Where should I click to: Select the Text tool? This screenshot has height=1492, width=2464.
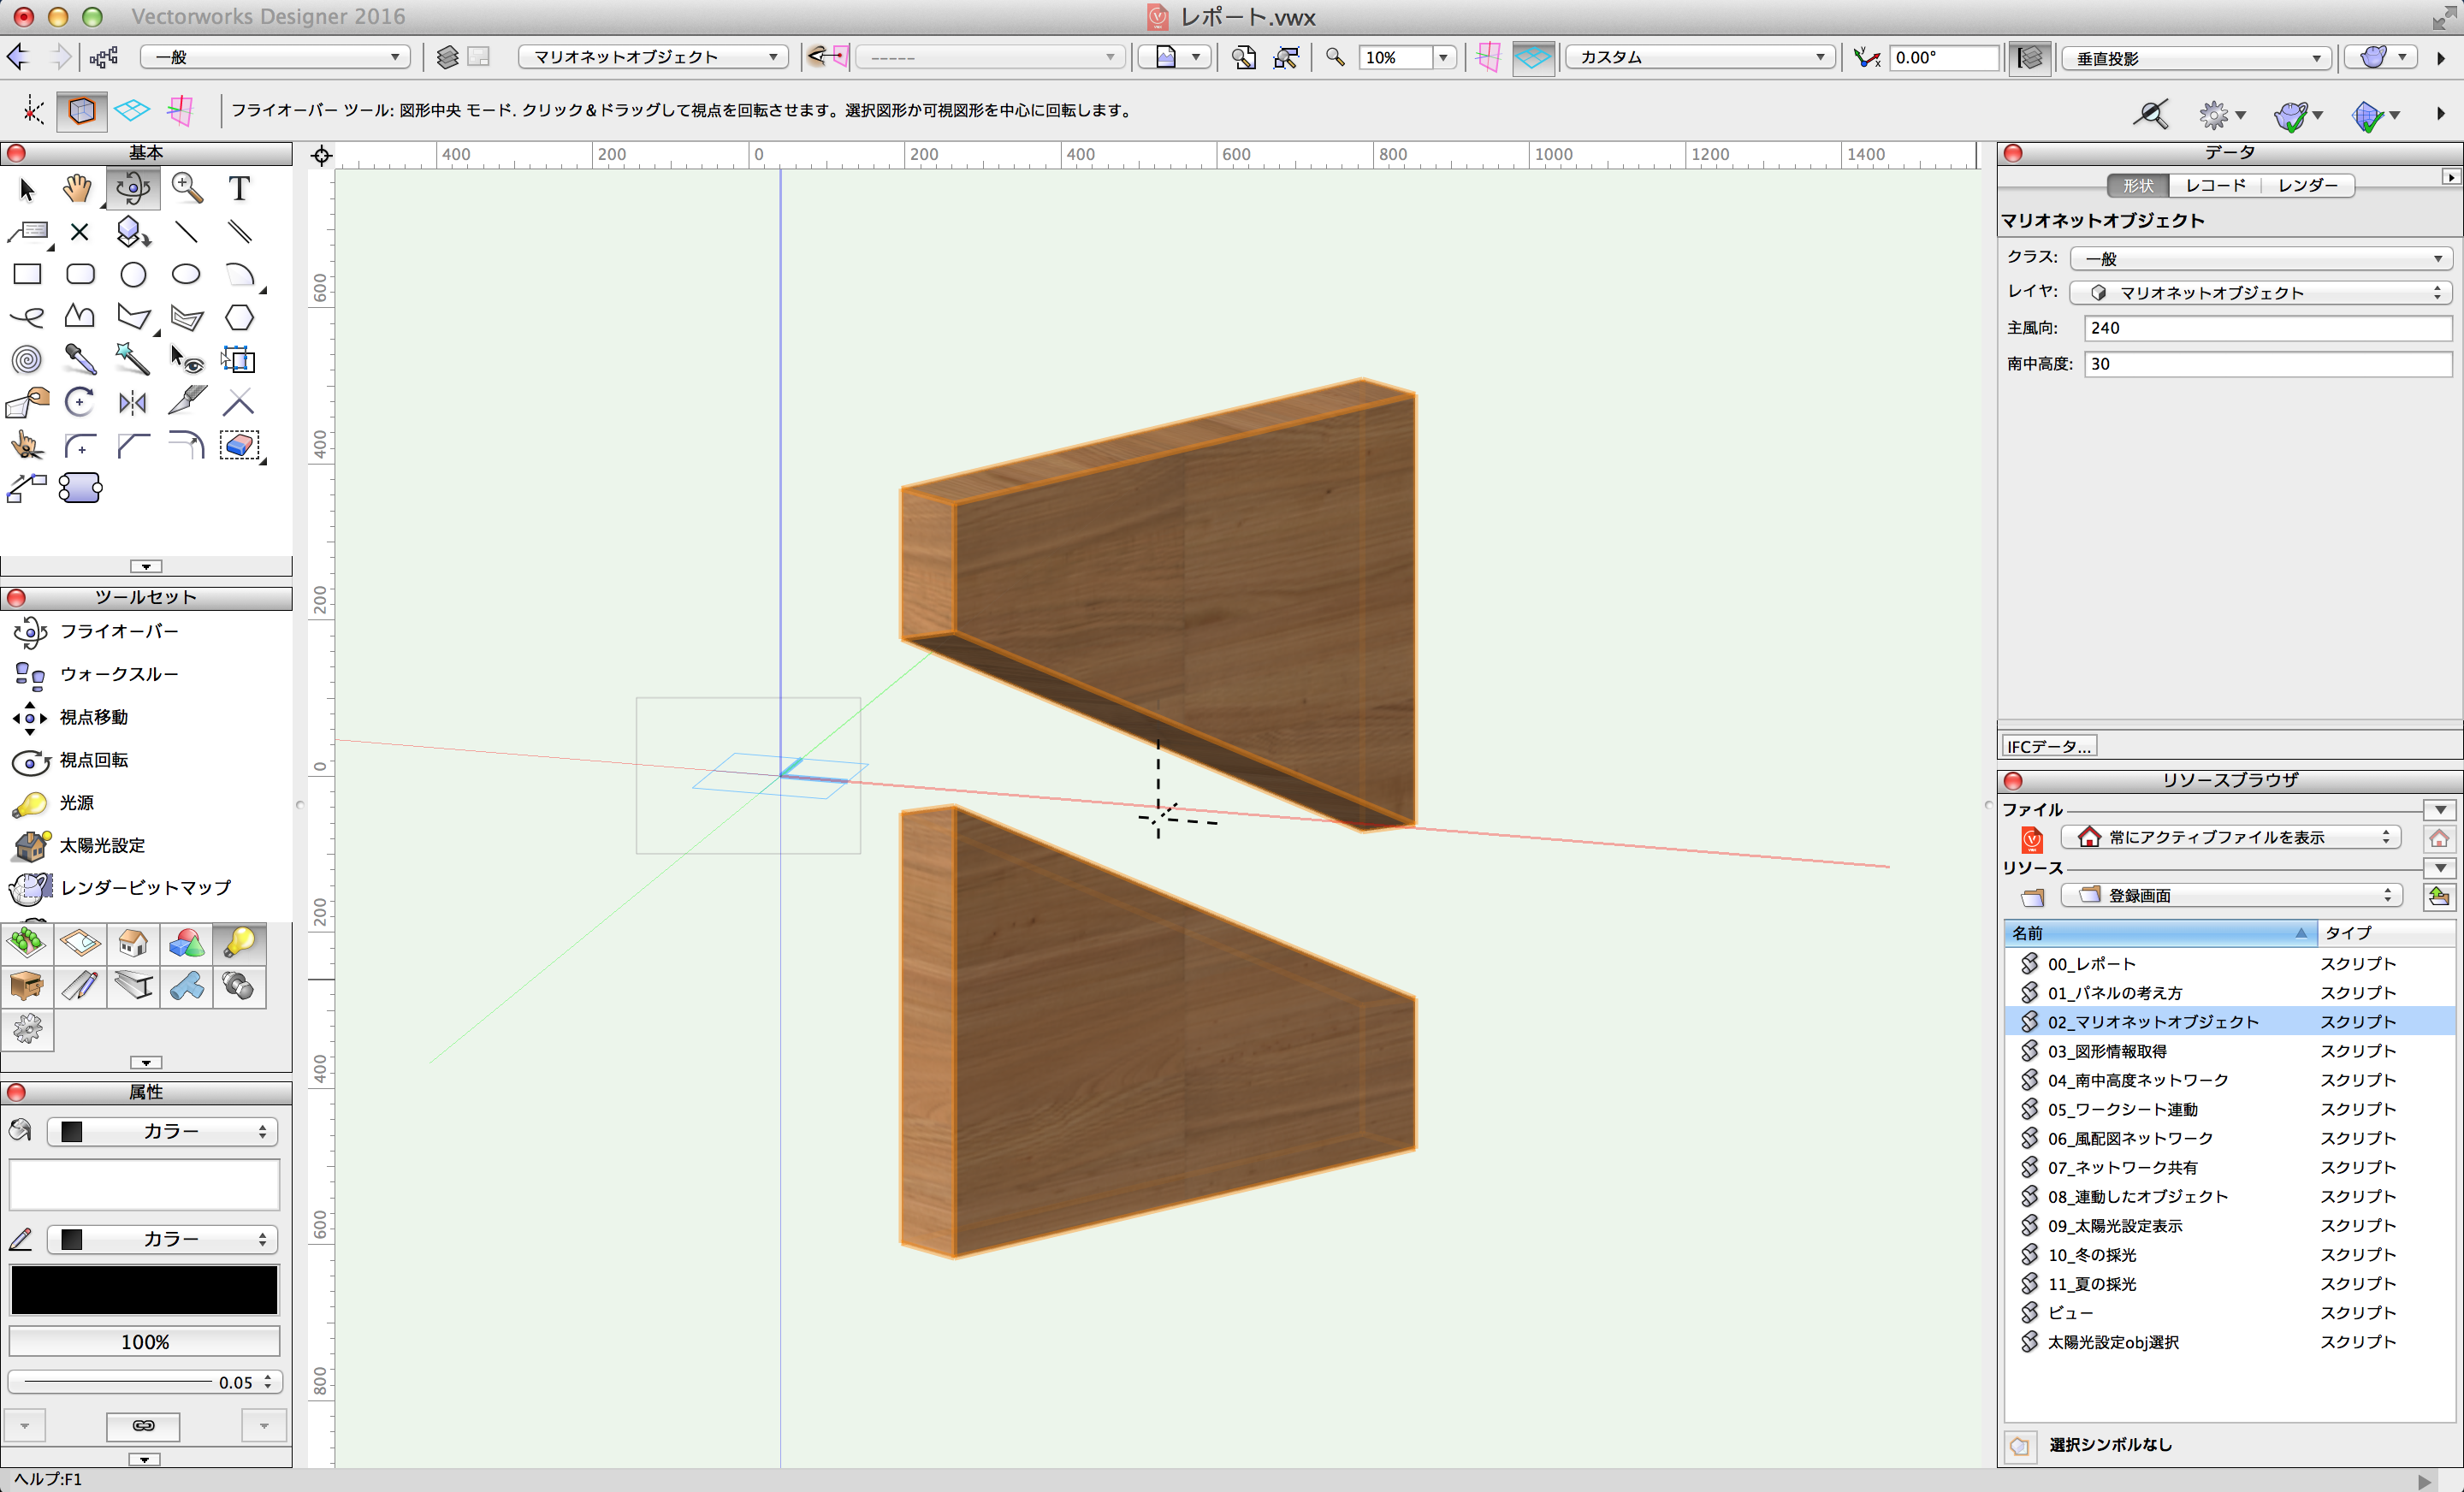click(x=239, y=188)
